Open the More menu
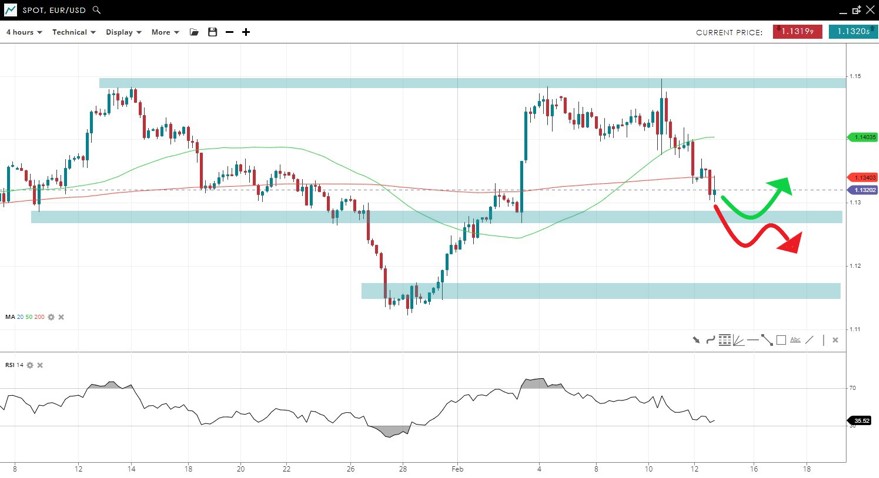879x478 pixels. (165, 32)
